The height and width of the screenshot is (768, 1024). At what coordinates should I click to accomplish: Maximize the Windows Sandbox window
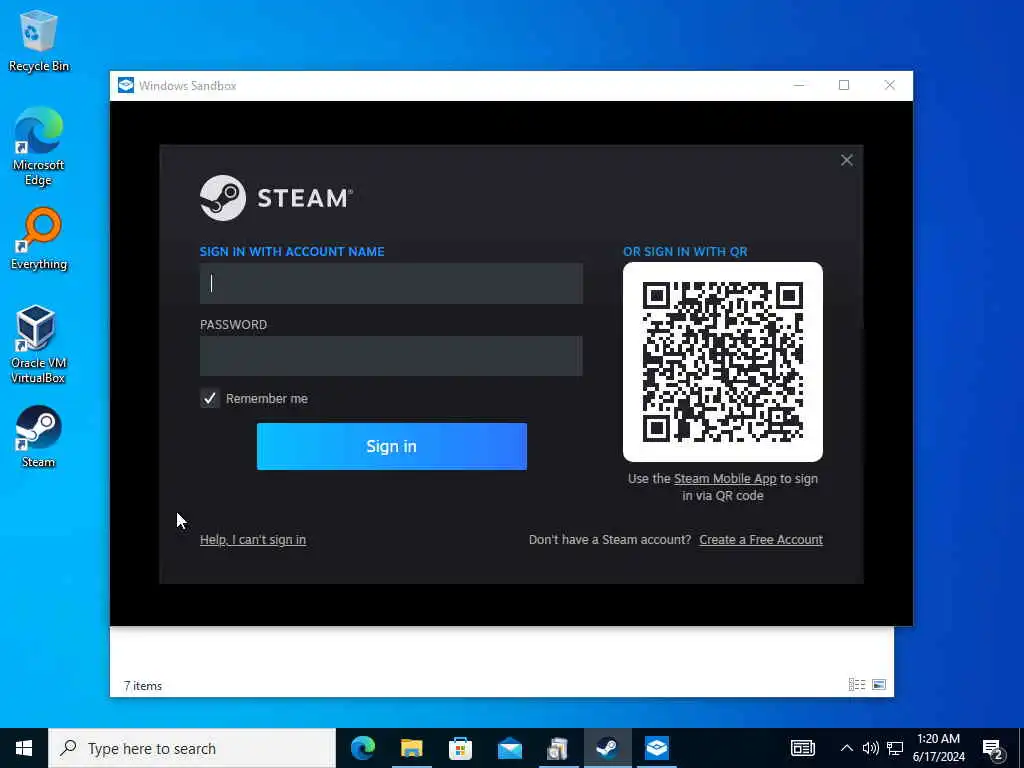click(844, 86)
